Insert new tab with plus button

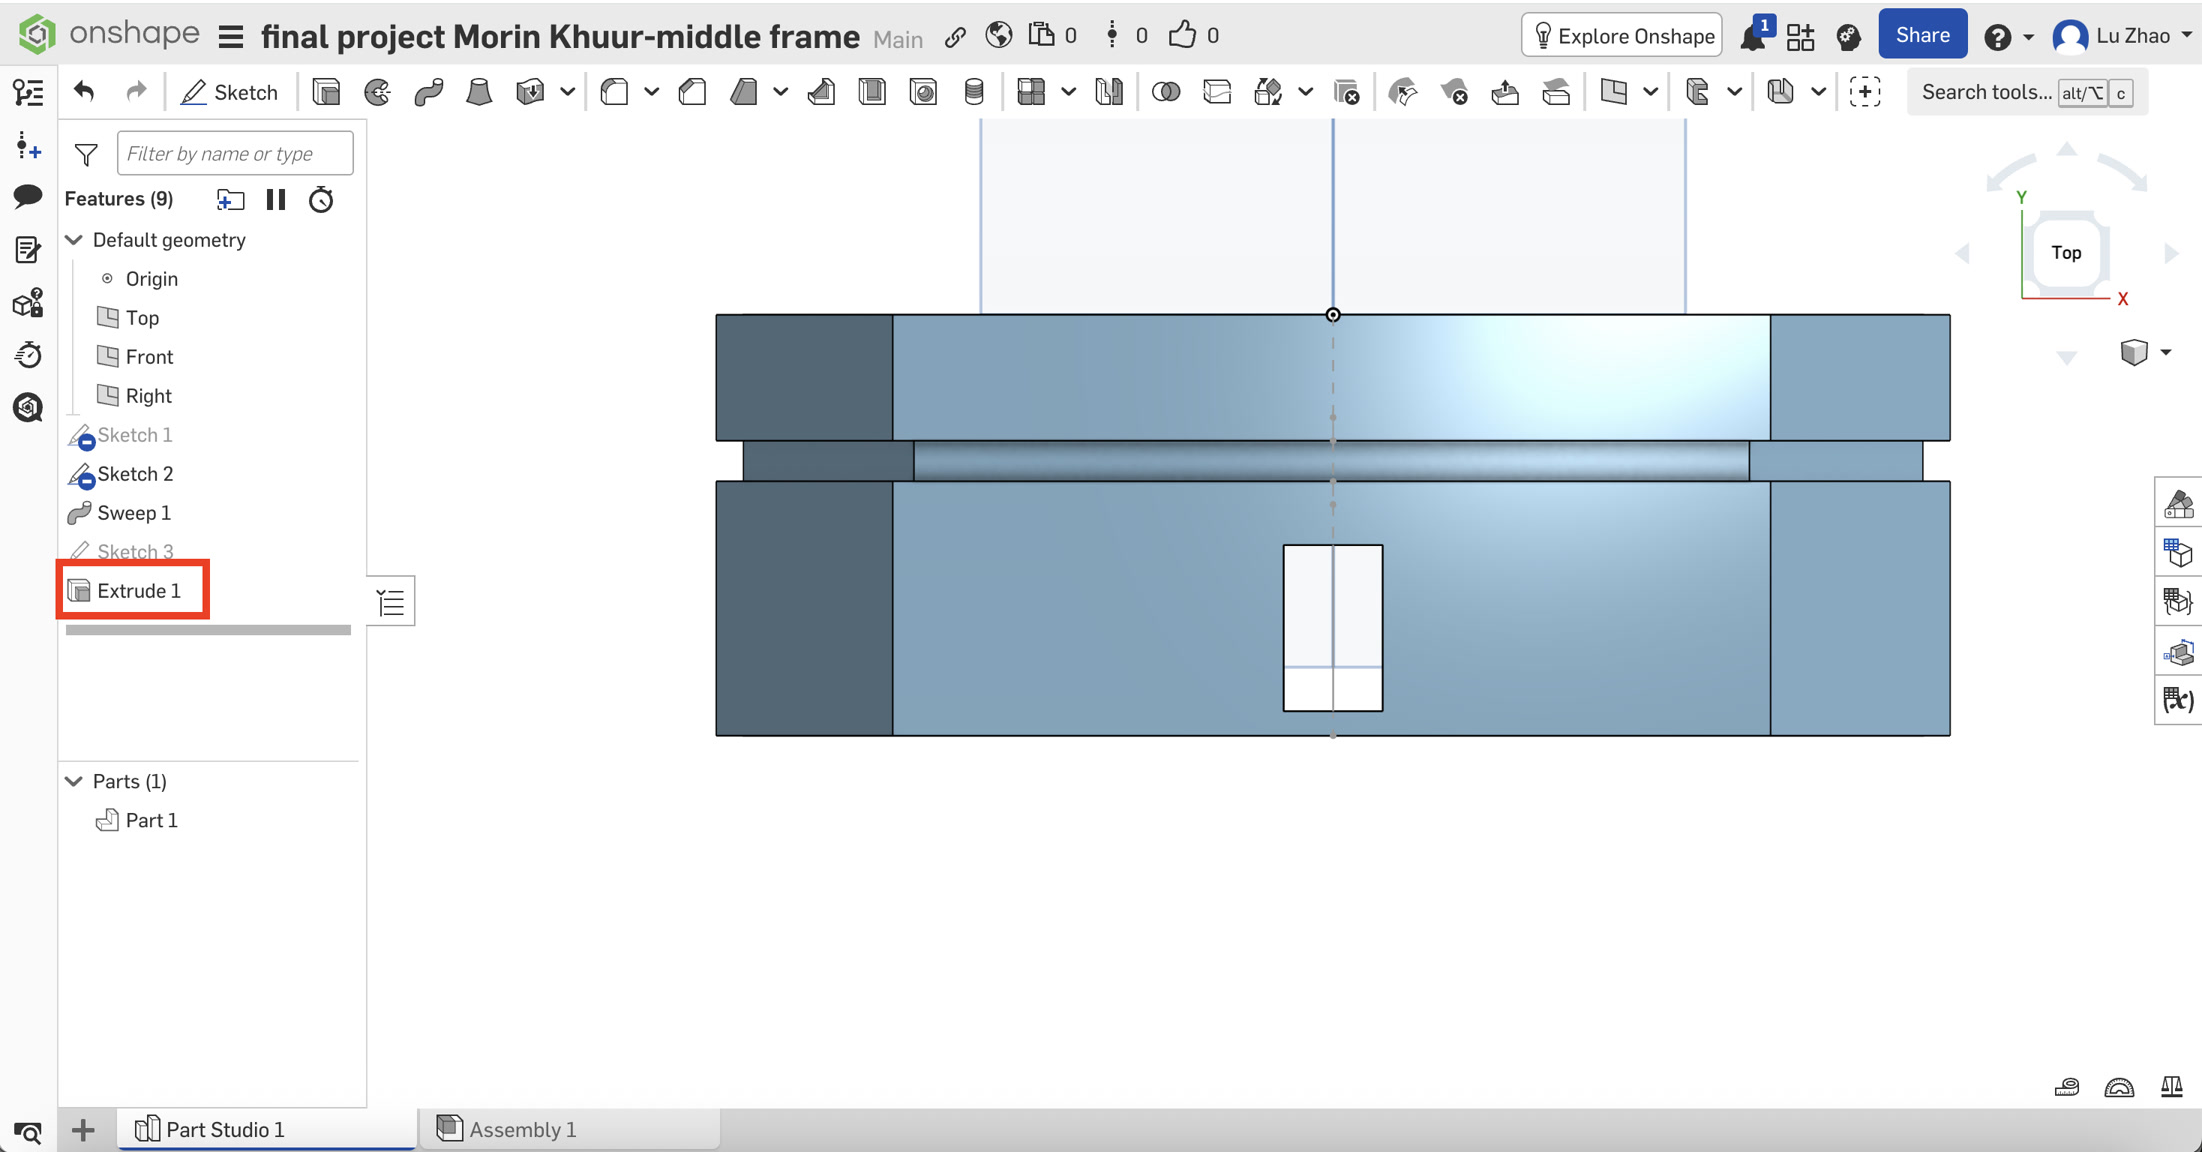tap(83, 1130)
